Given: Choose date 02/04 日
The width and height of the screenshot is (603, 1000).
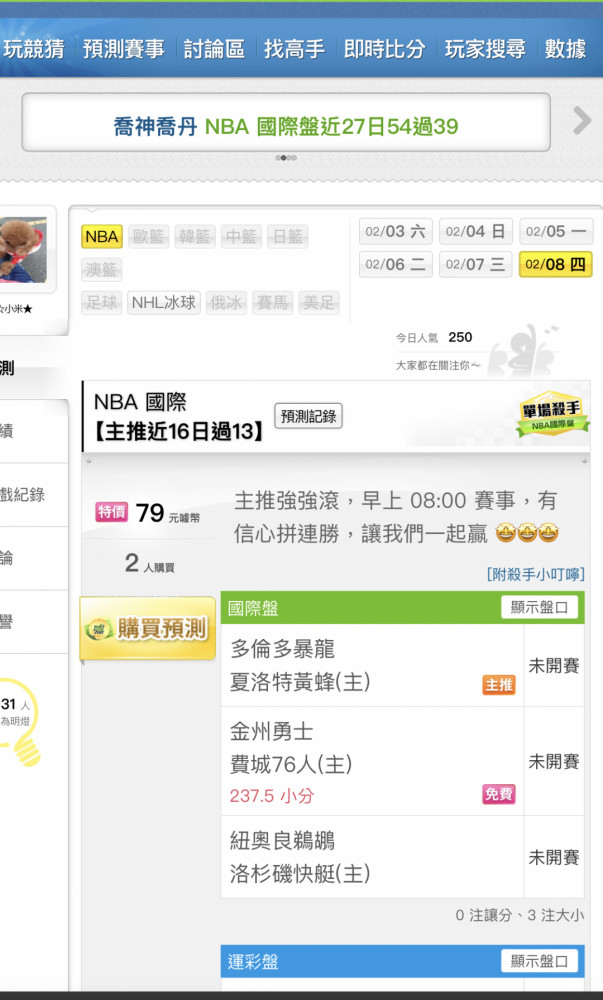Looking at the screenshot, I should [x=476, y=232].
